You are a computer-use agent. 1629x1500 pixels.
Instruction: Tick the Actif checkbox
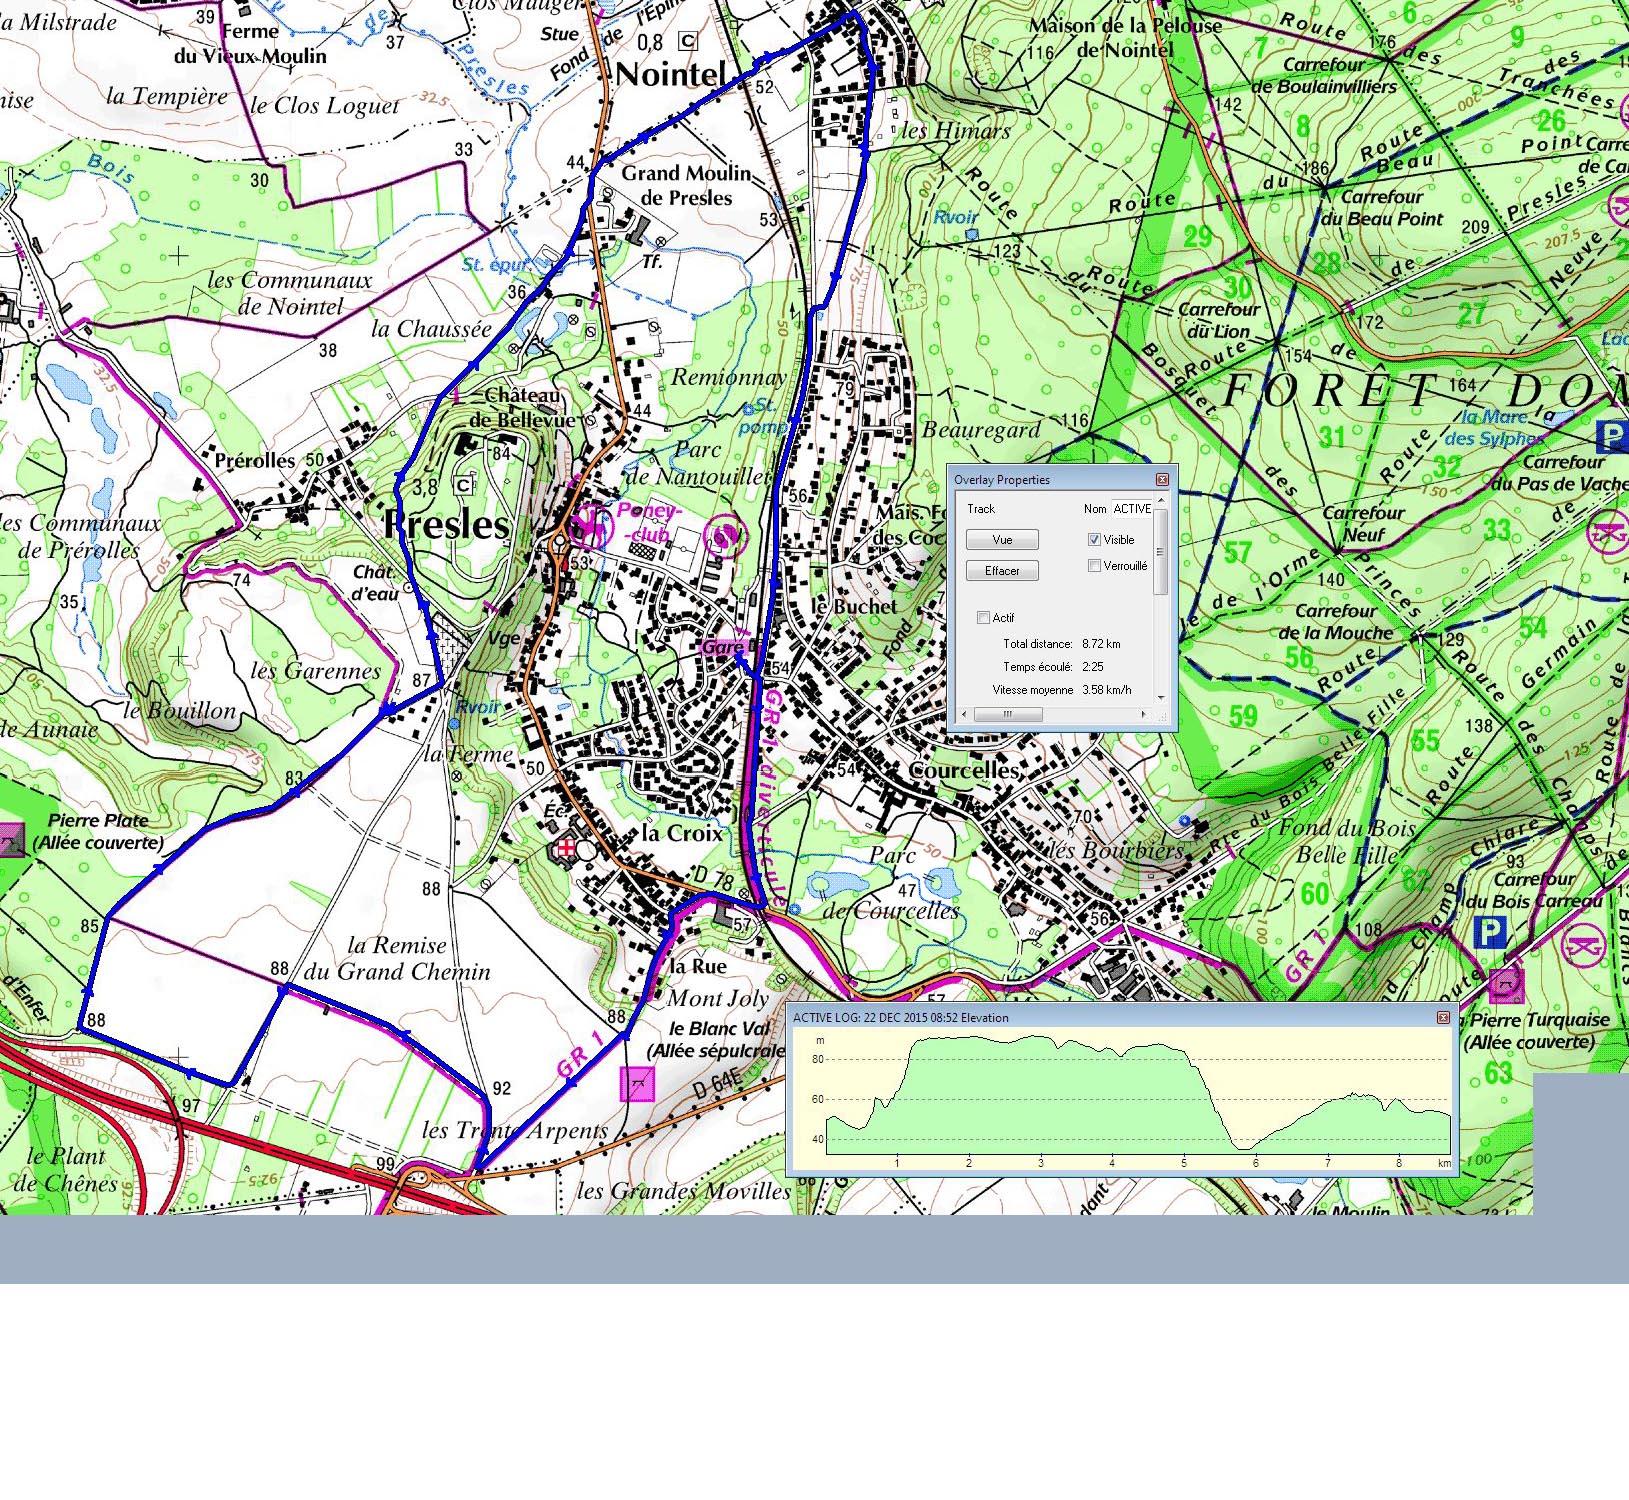984,618
